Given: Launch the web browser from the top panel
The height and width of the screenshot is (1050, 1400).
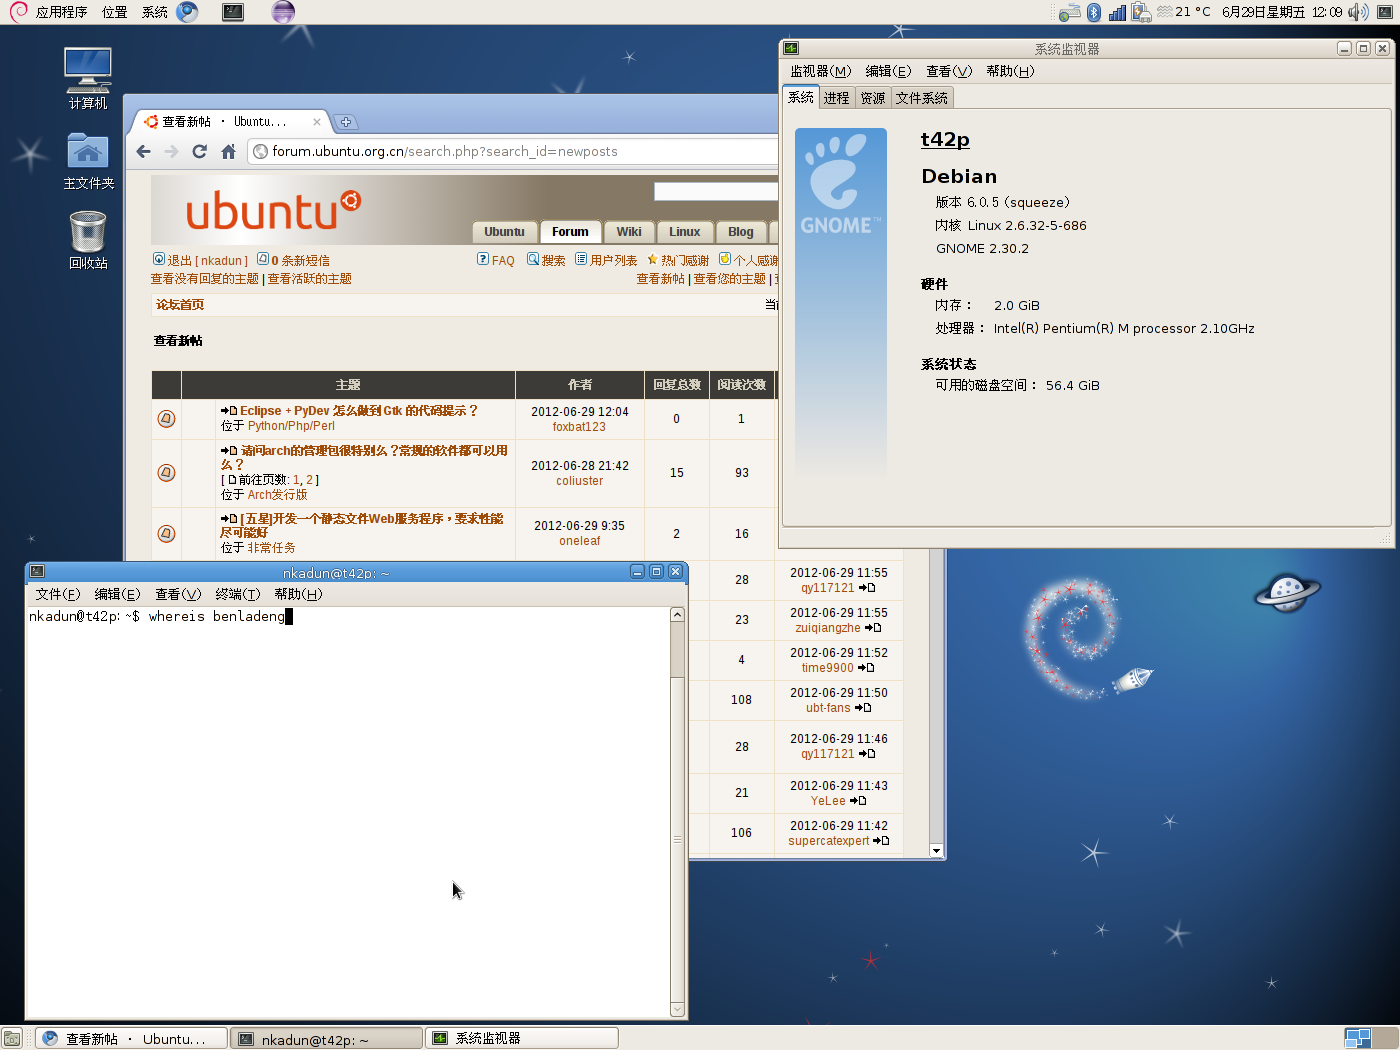Looking at the screenshot, I should pyautogui.click(x=187, y=12).
